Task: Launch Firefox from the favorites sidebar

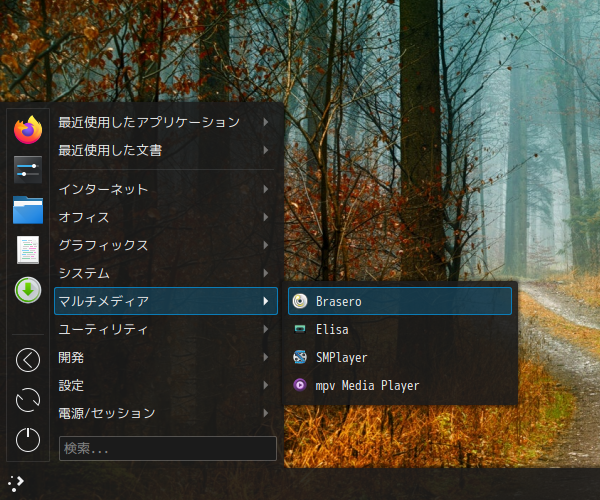Action: 28,130
